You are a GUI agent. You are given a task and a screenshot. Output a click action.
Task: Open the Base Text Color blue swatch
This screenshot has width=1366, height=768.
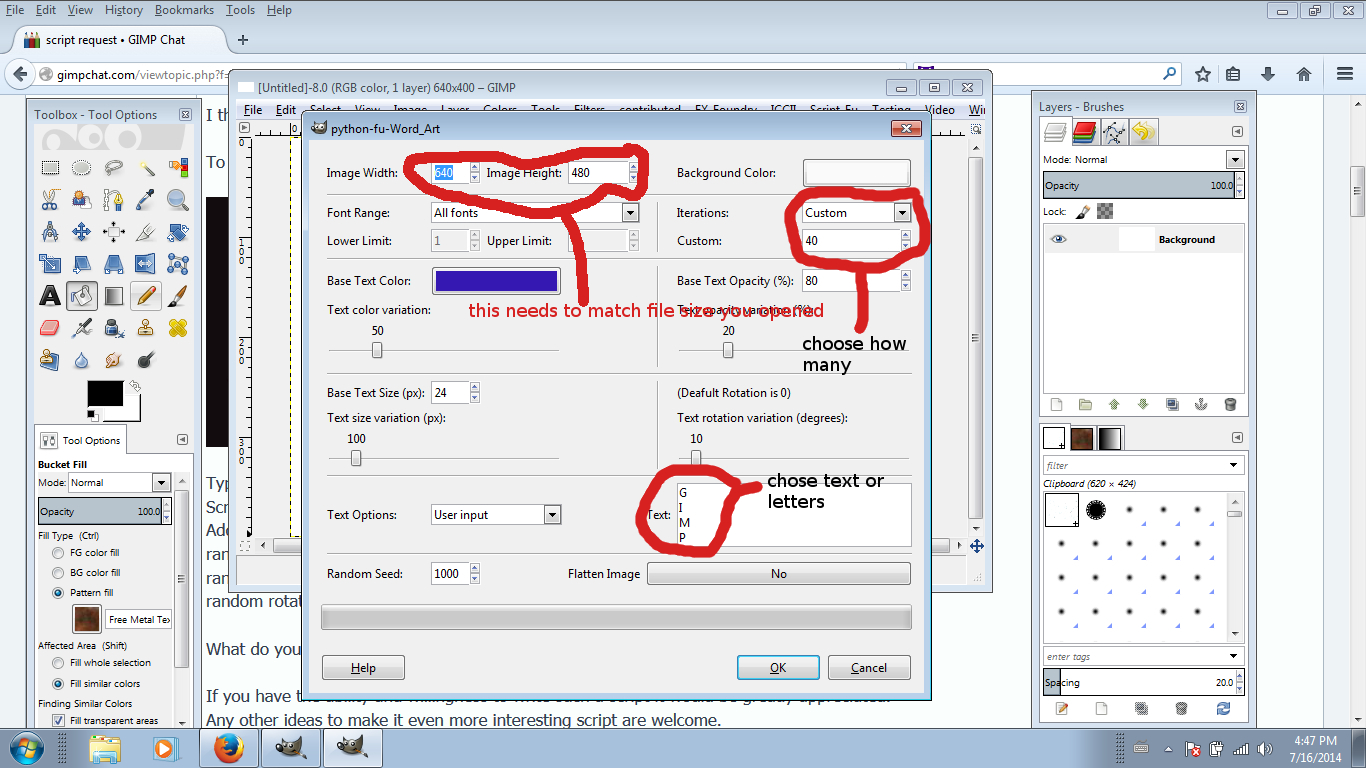[496, 281]
